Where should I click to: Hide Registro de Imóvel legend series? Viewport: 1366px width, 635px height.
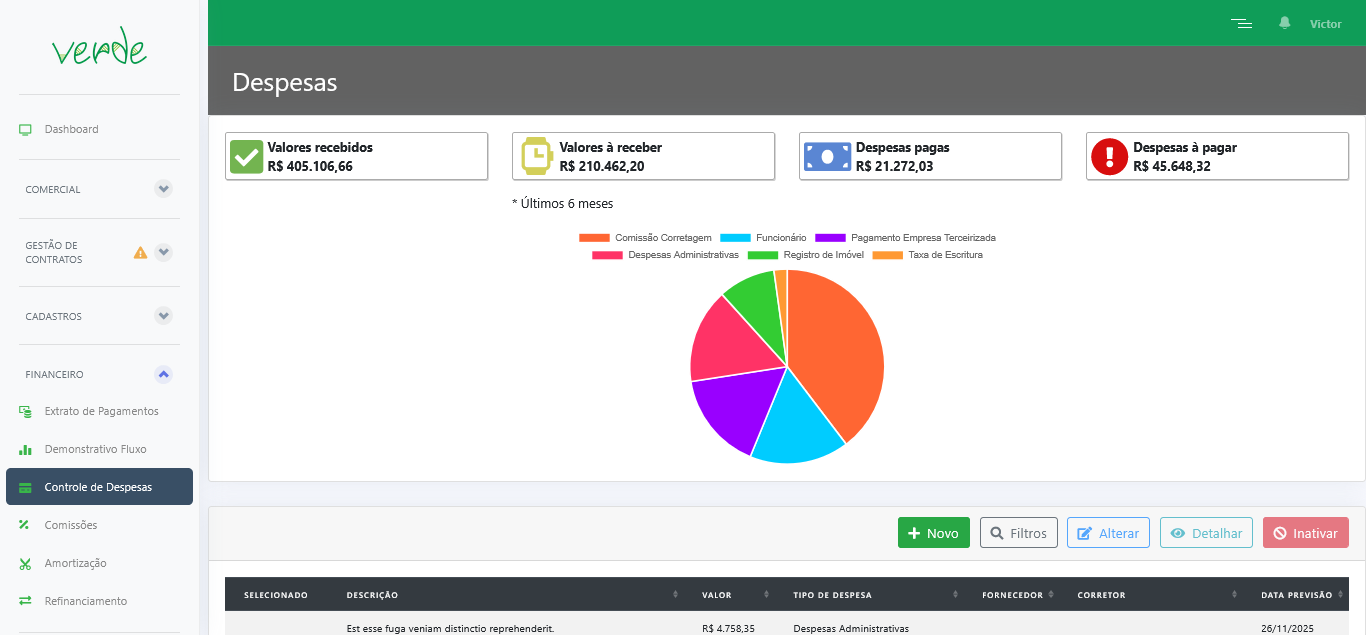pyautogui.click(x=804, y=255)
